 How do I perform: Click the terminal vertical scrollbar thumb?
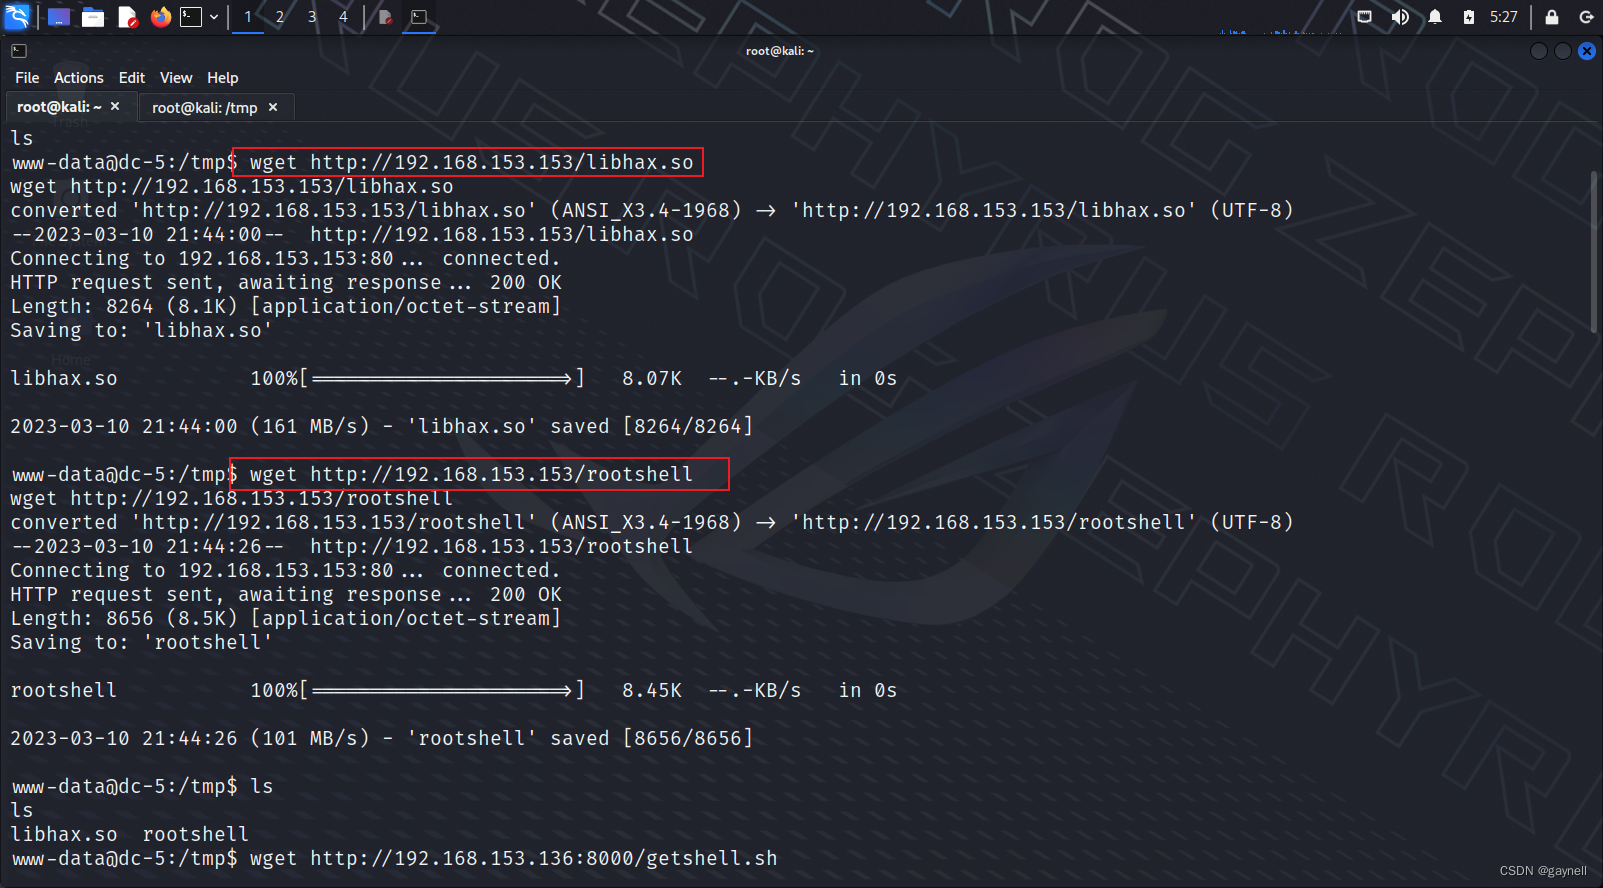(1595, 251)
